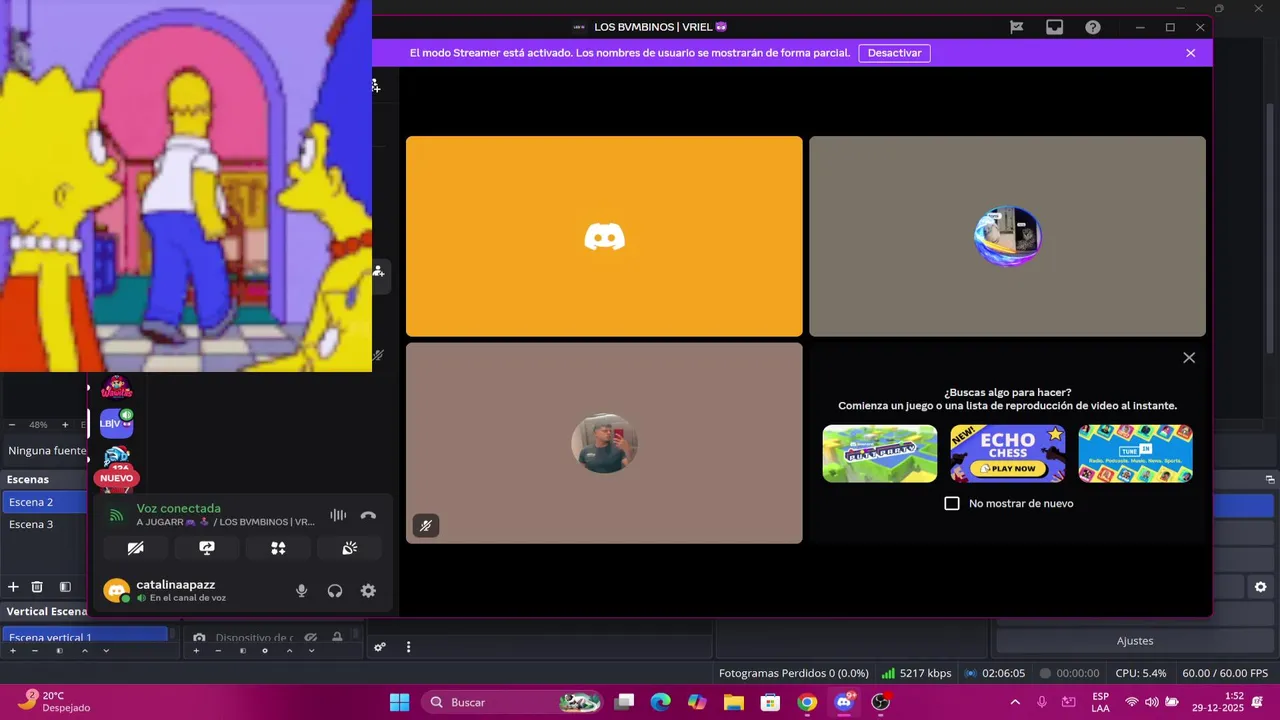Open Copilot from taskbar
This screenshot has width=1280, height=720.
[x=697, y=702]
